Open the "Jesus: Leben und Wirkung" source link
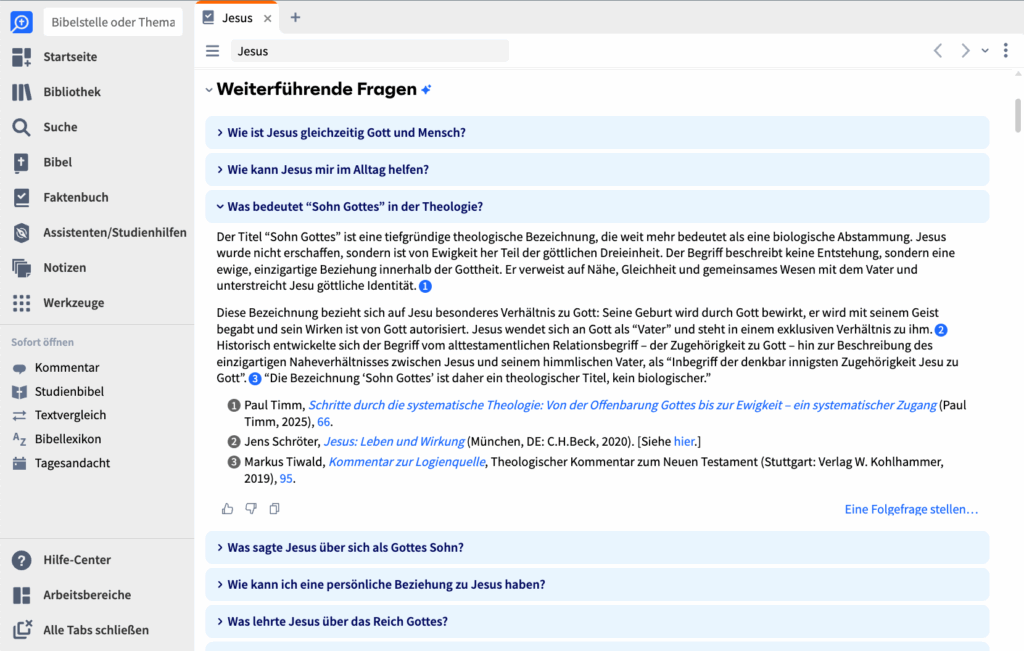The height and width of the screenshot is (651, 1024). click(x=394, y=441)
